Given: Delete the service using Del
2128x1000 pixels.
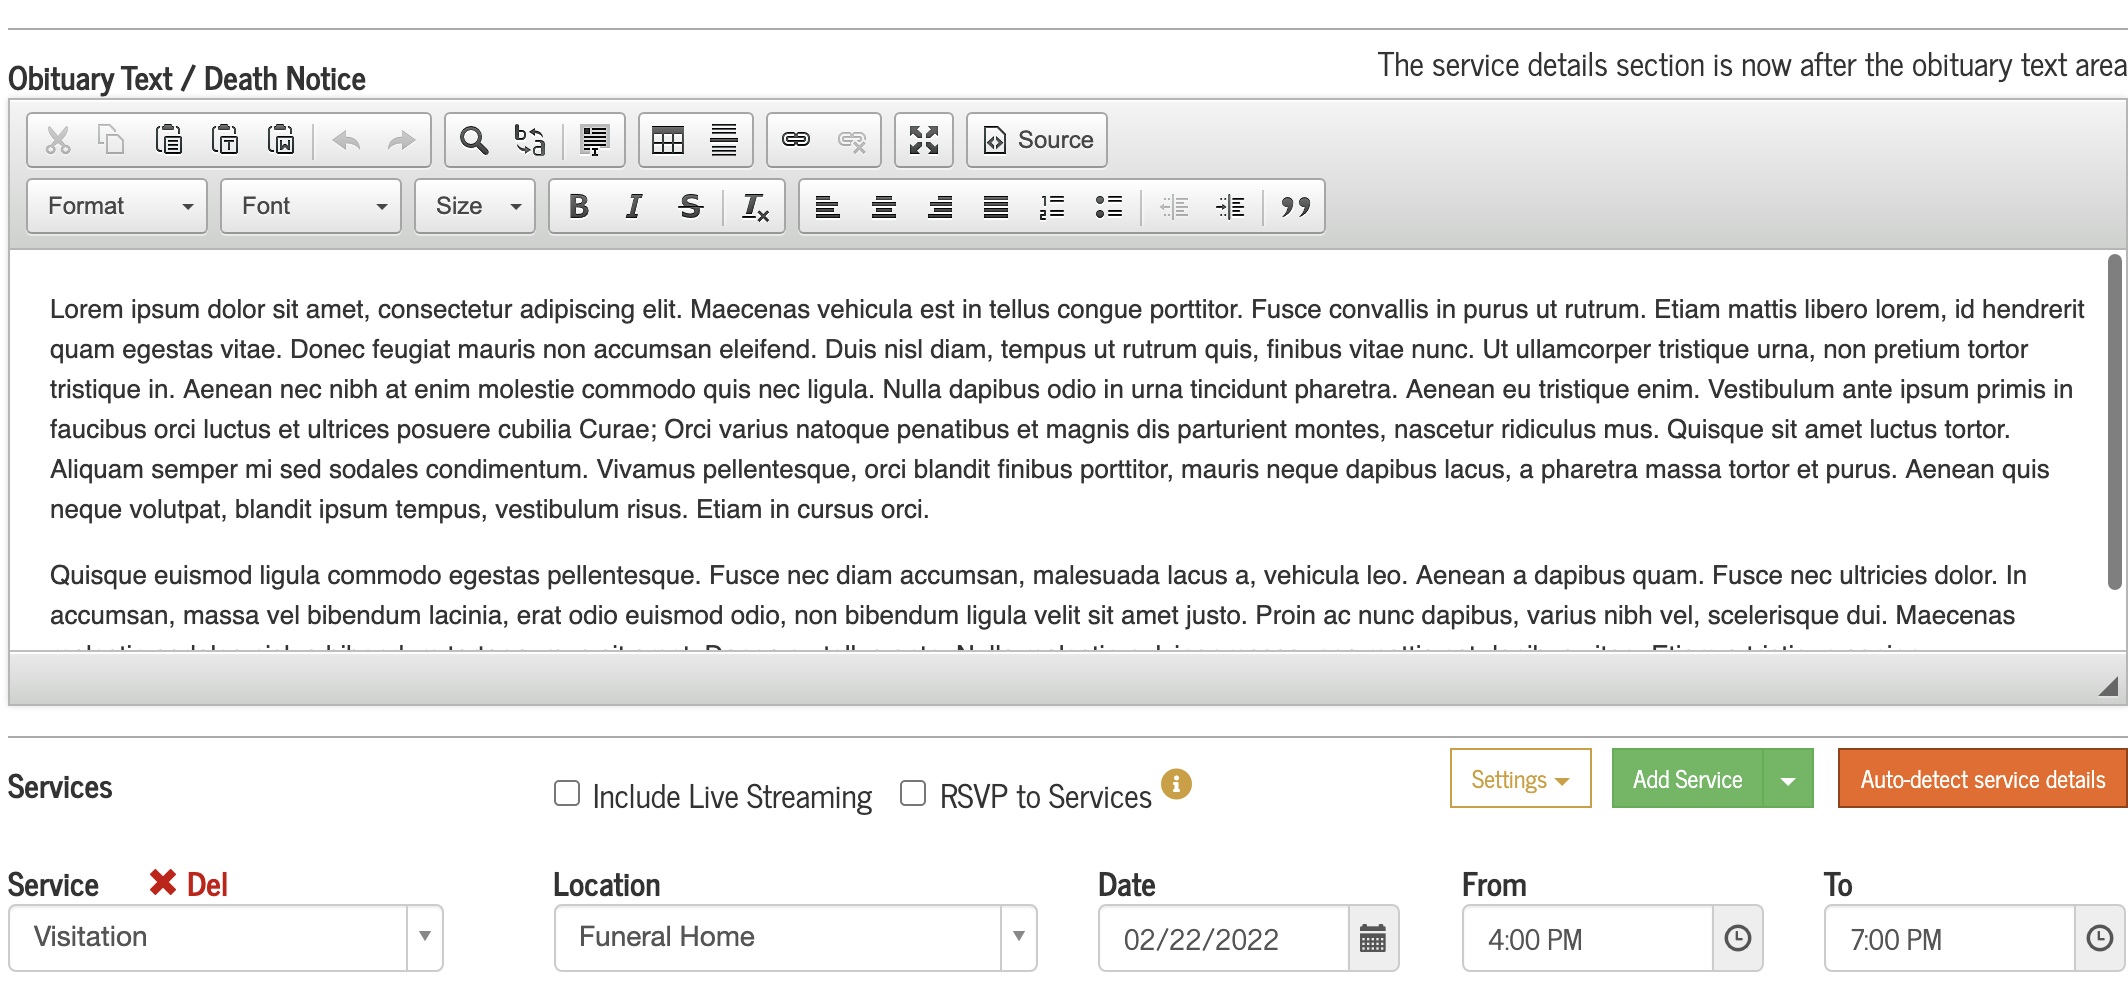Looking at the screenshot, I should tap(189, 884).
